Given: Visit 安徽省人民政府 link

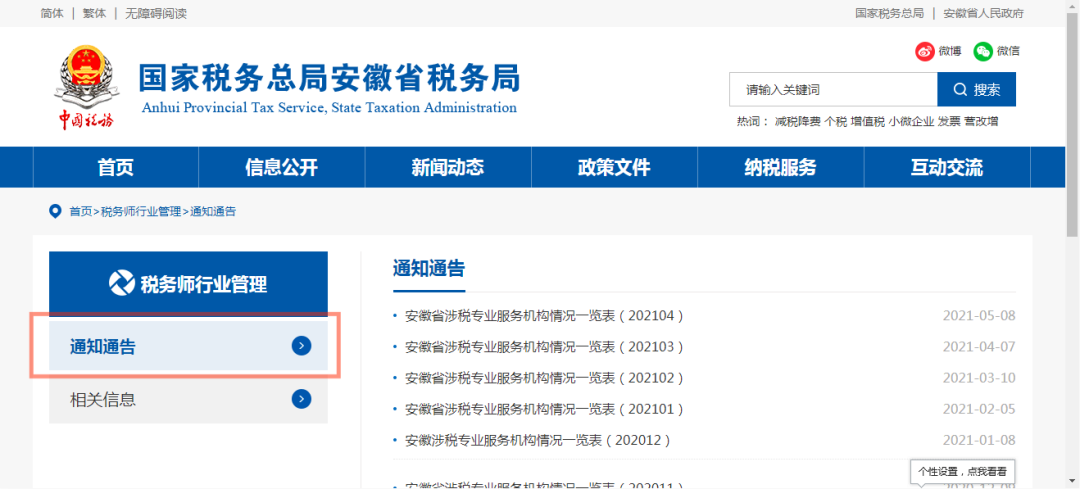Looking at the screenshot, I should (x=984, y=13).
